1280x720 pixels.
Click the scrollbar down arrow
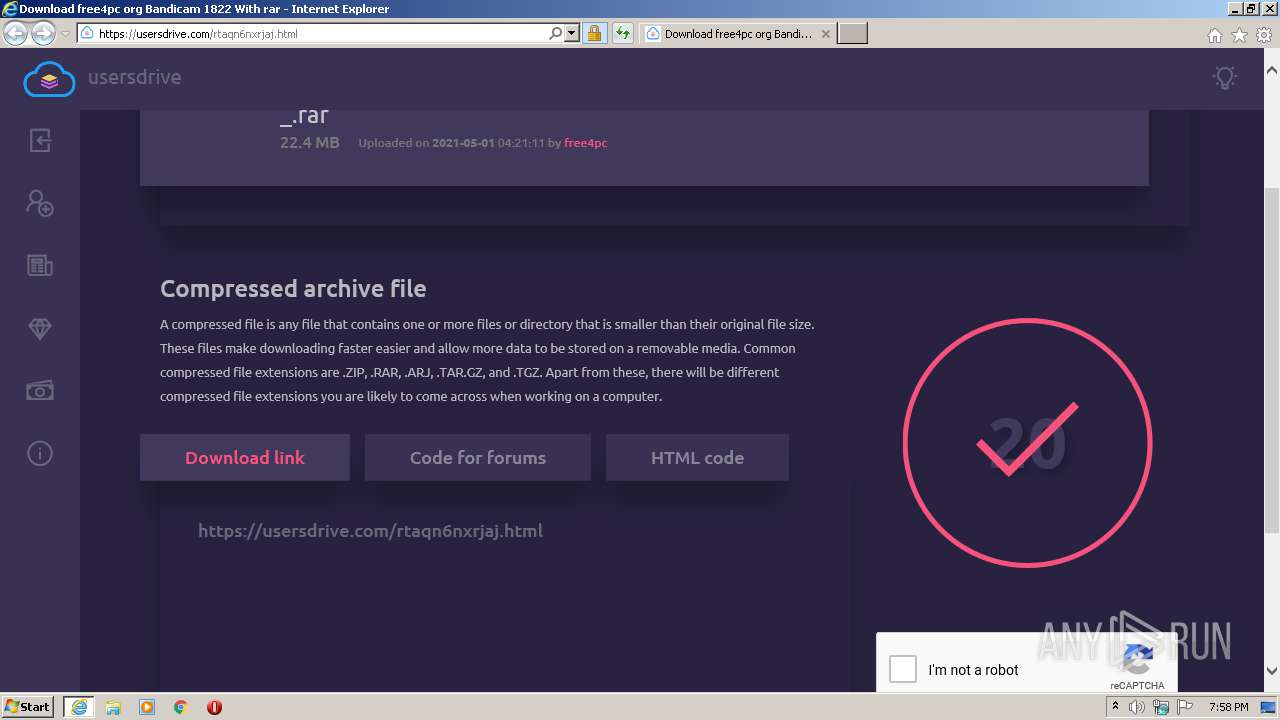1272,671
